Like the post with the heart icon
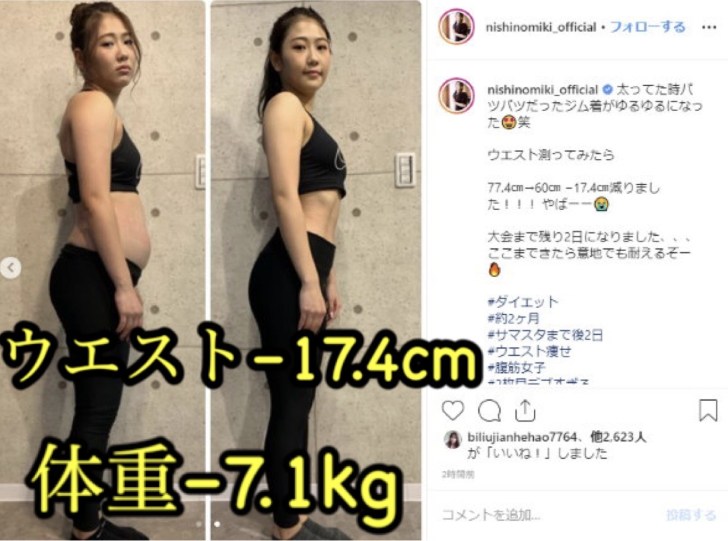Screen dimensions: 728x541 (x=453, y=411)
